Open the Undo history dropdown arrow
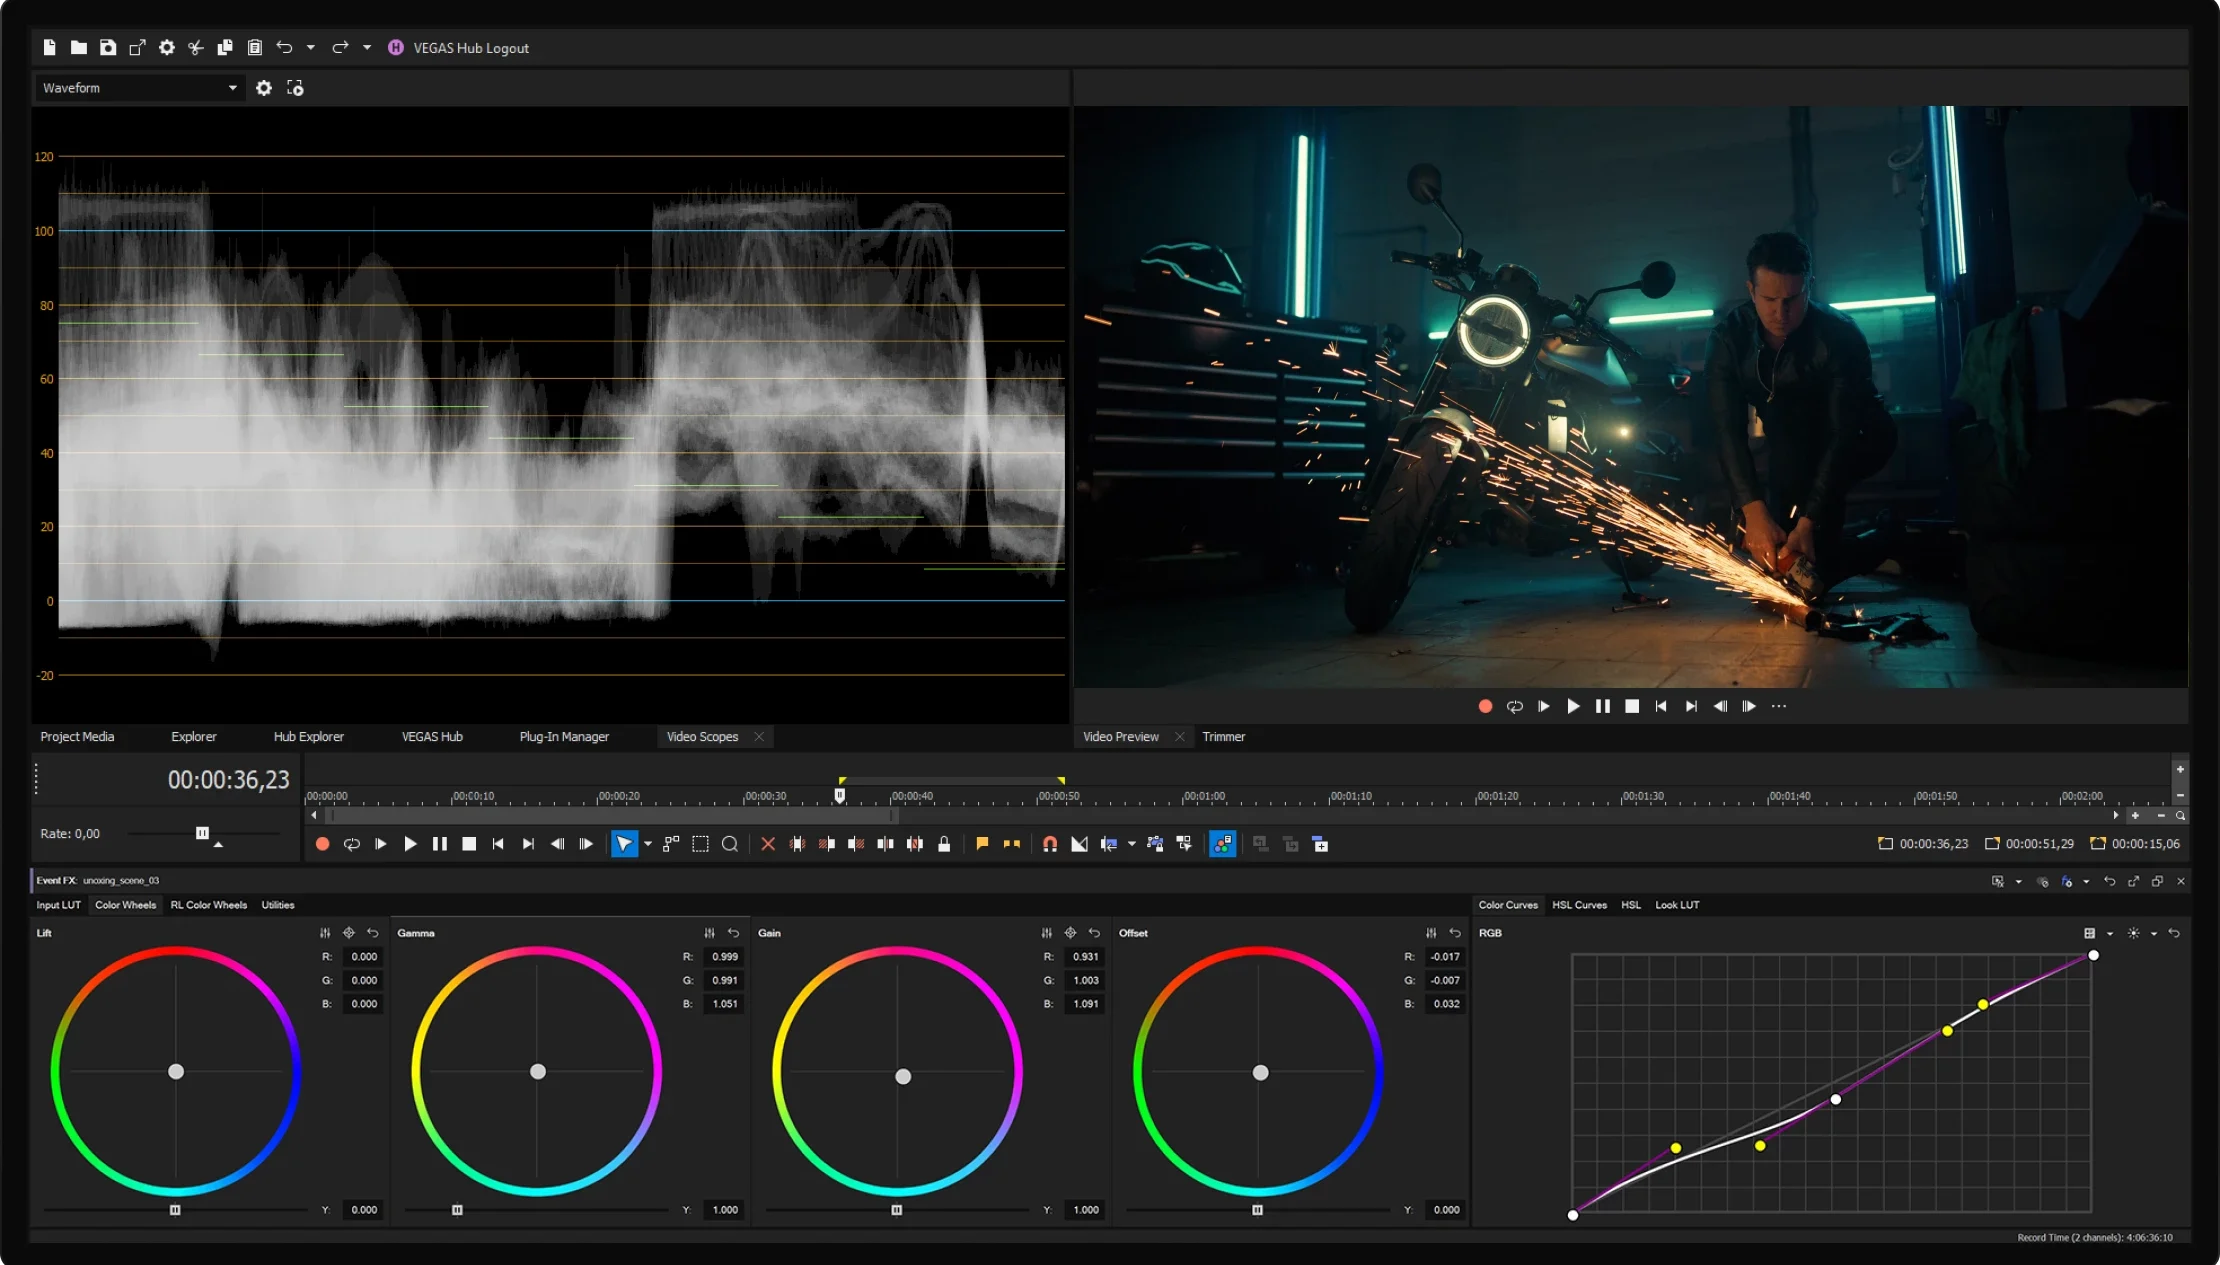Image resolution: width=2220 pixels, height=1265 pixels. [x=311, y=48]
